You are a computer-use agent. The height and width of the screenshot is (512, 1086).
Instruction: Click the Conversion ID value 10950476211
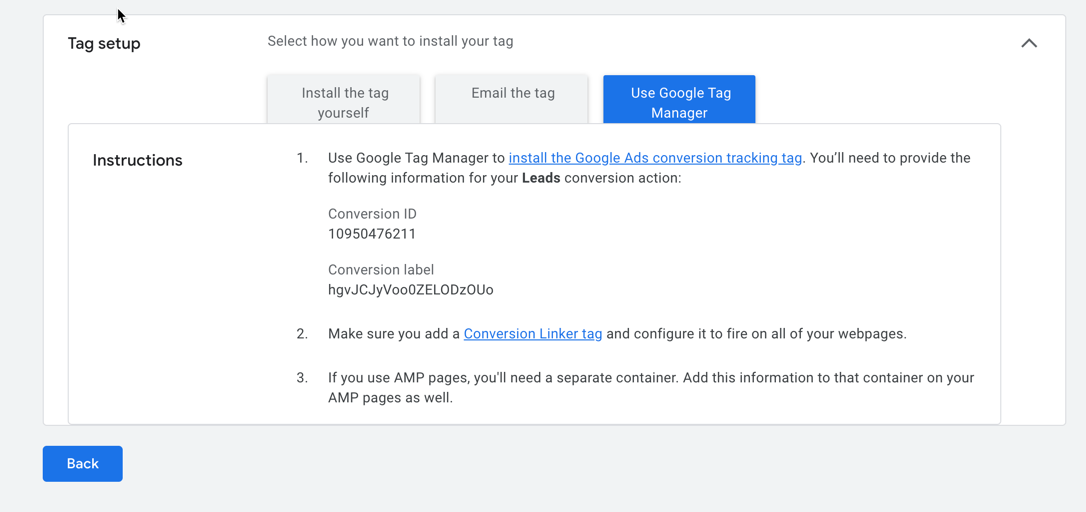coord(372,234)
